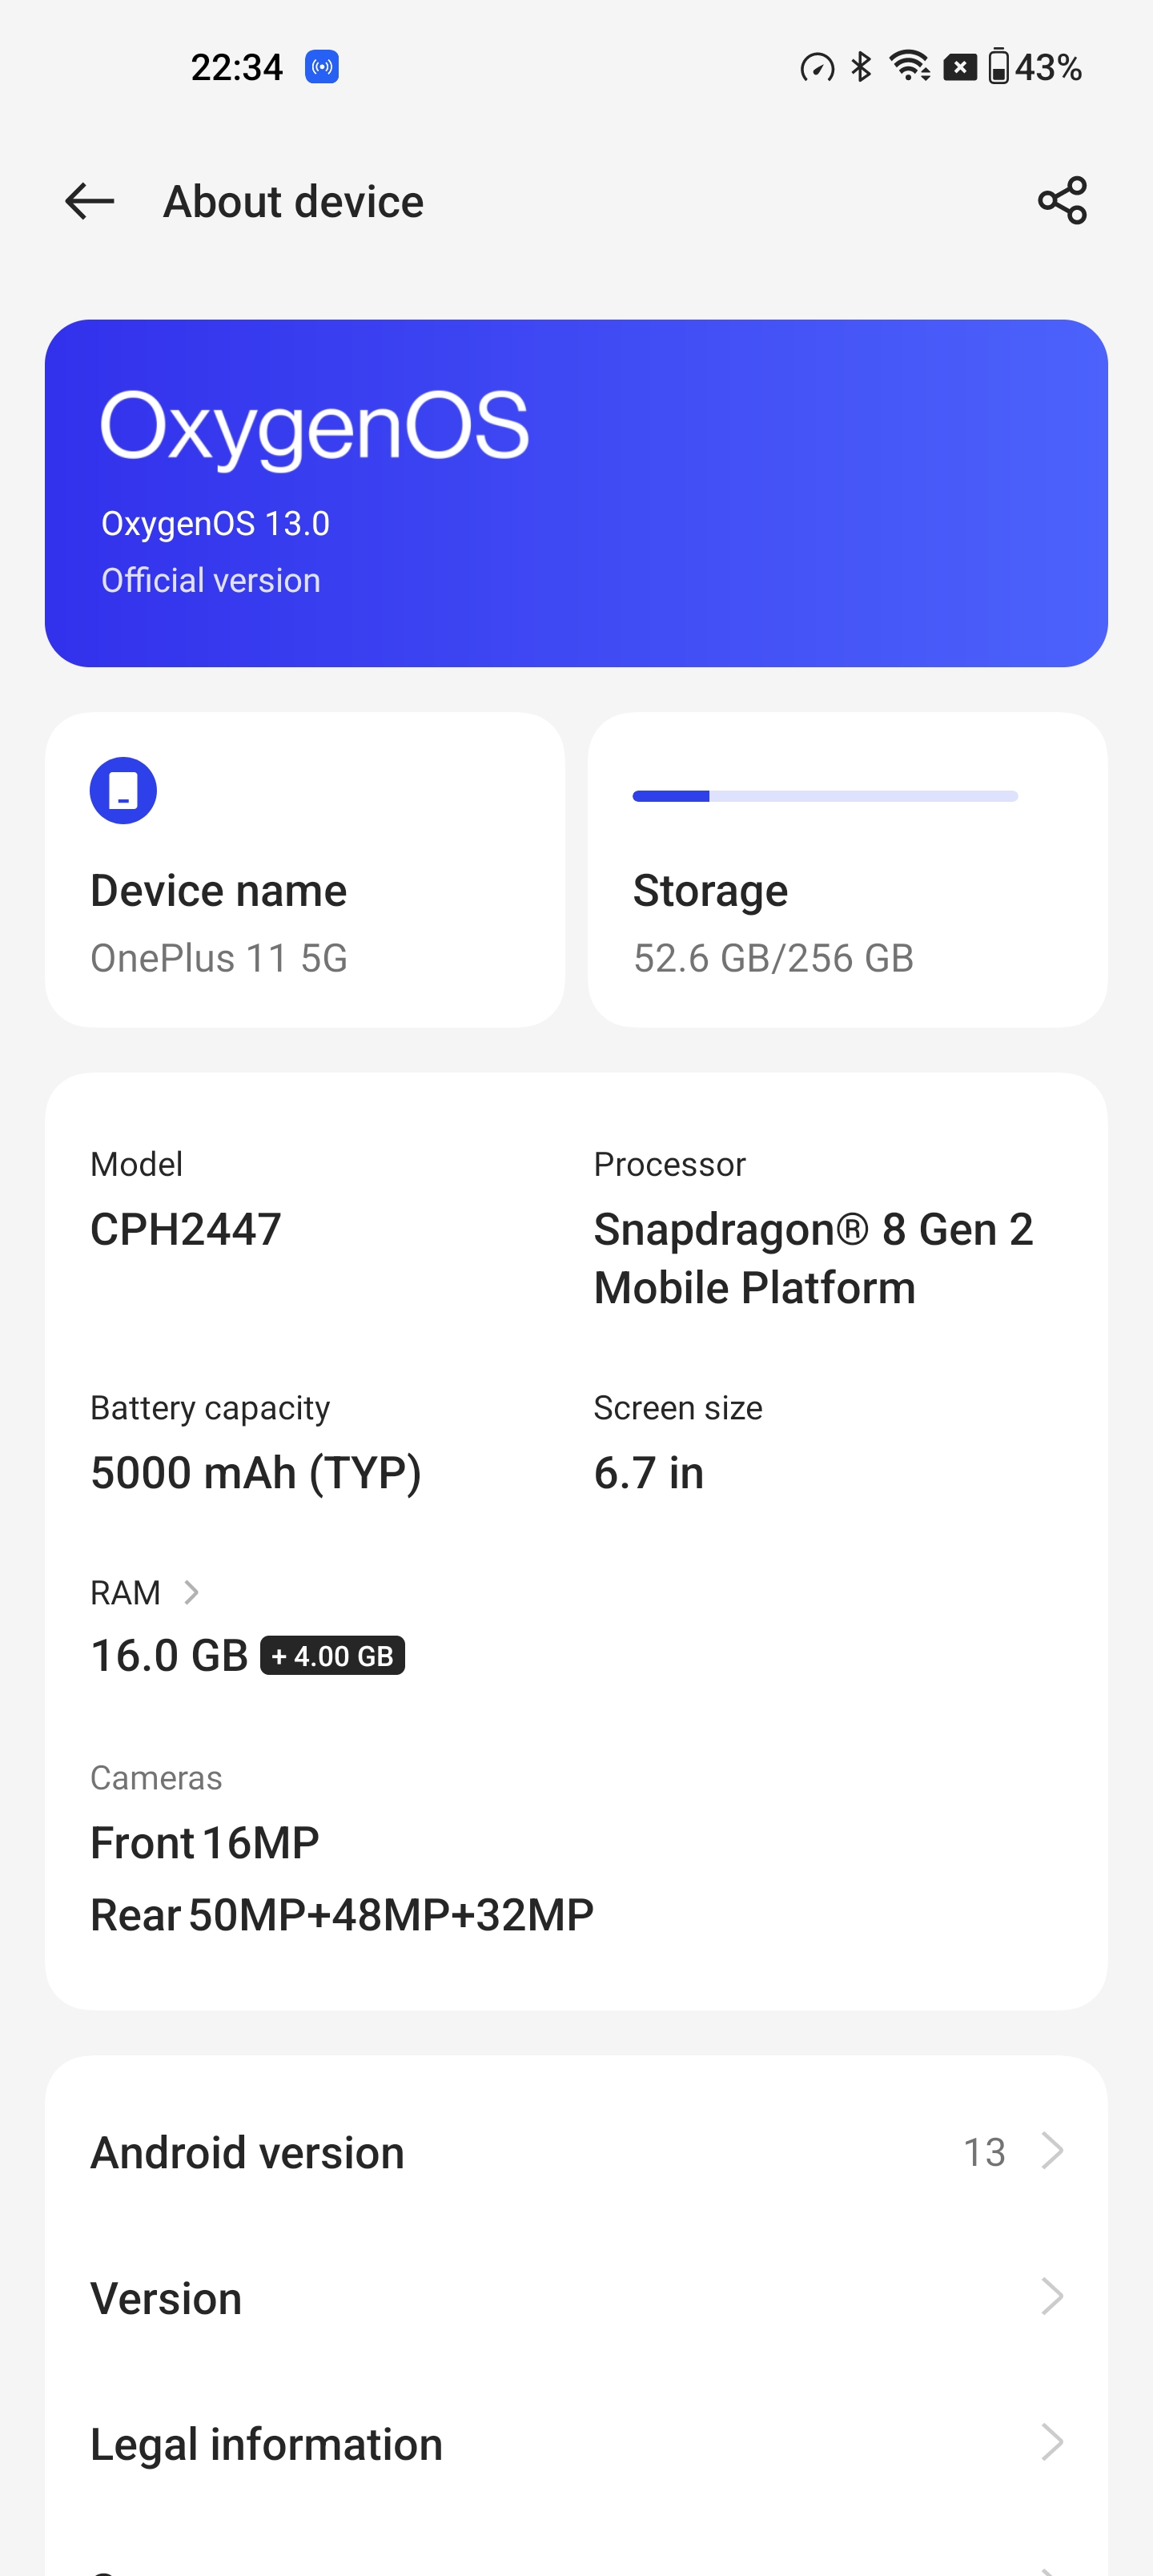Tap the battery status icon

coord(998,67)
